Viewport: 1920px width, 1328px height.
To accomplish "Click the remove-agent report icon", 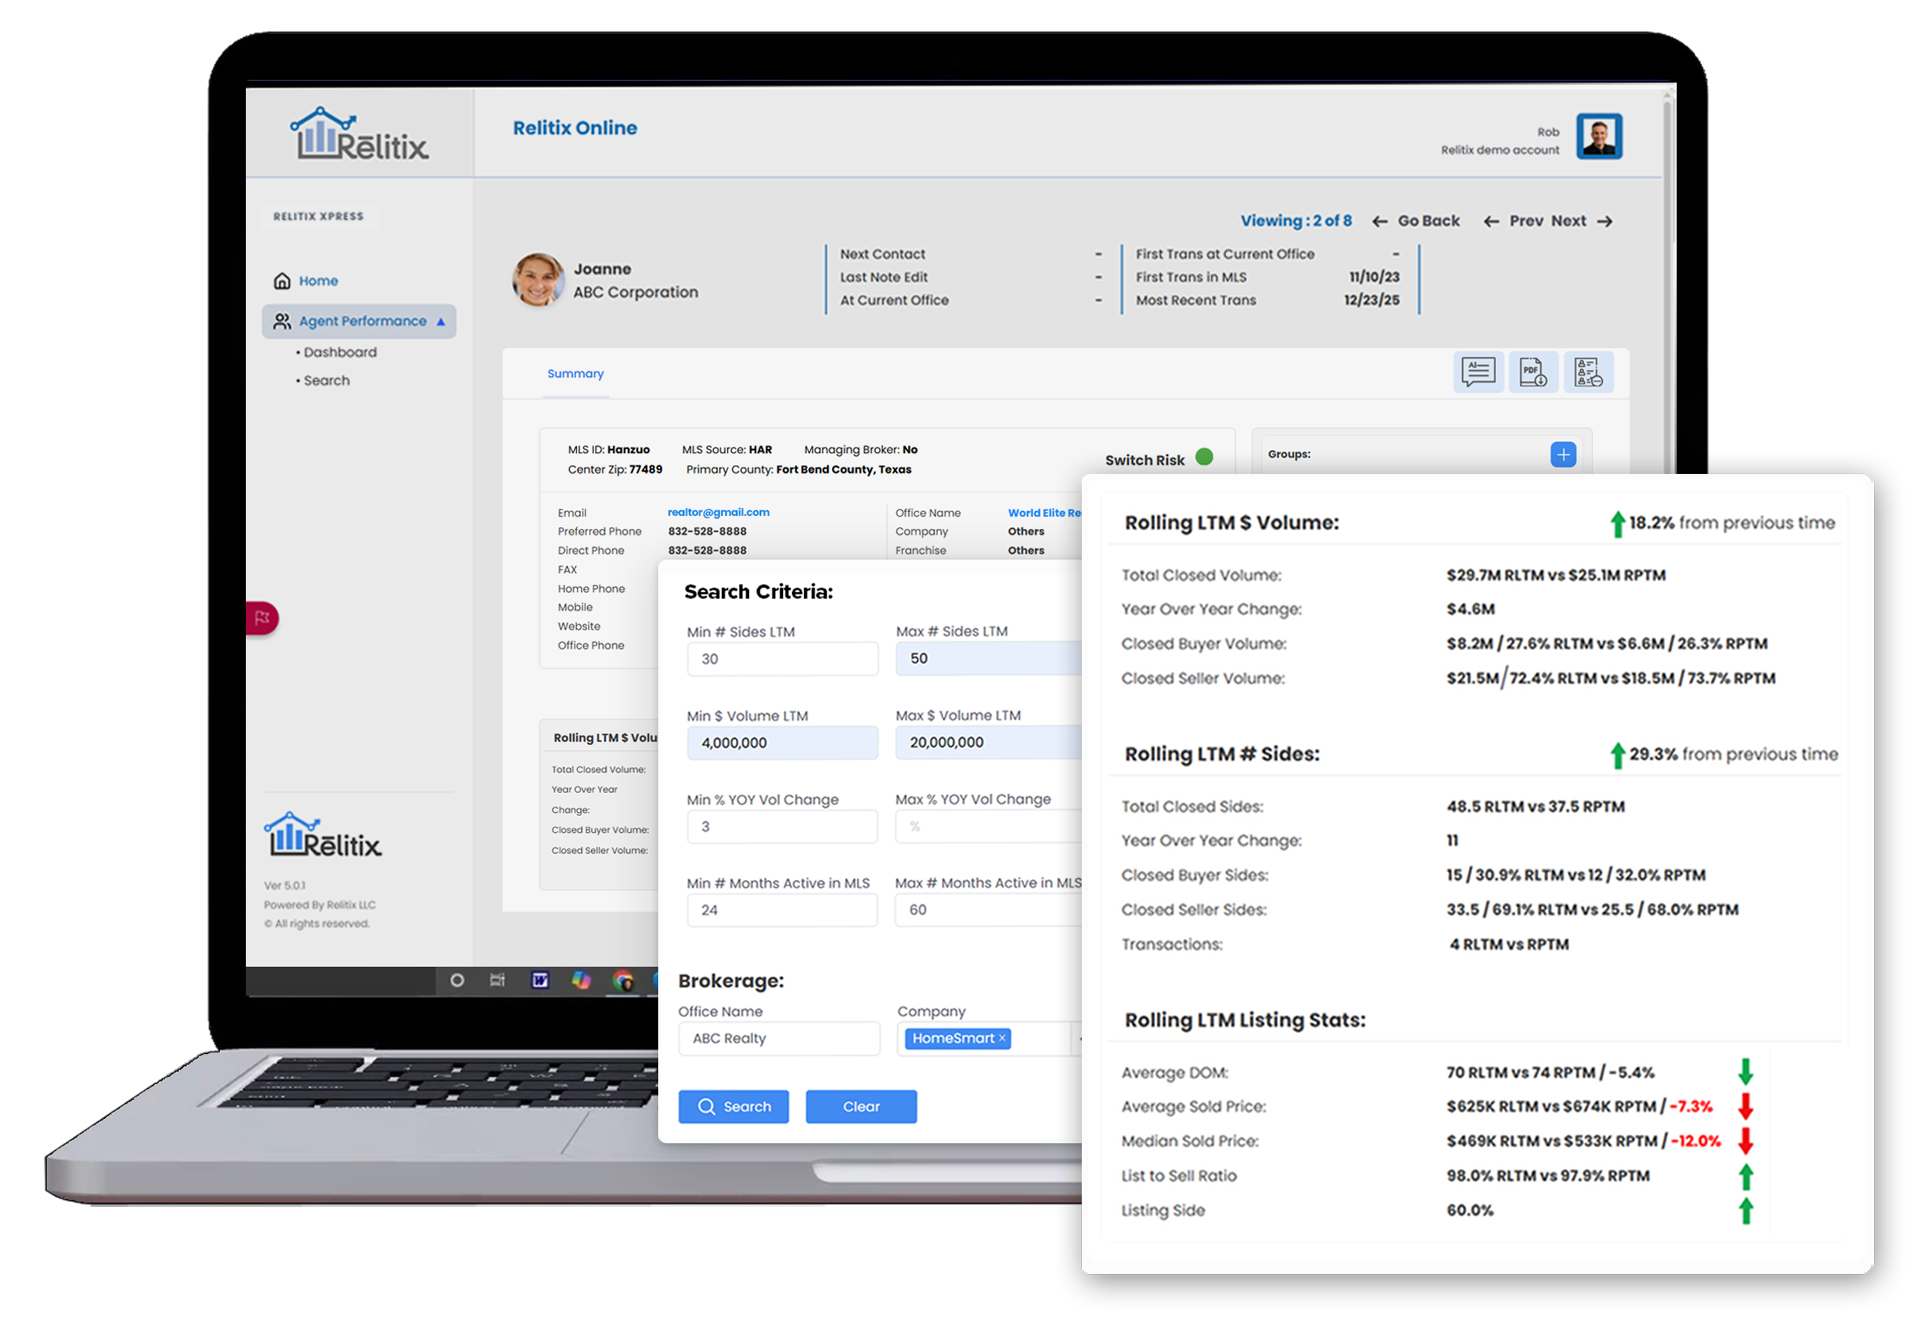I will coord(1589,372).
